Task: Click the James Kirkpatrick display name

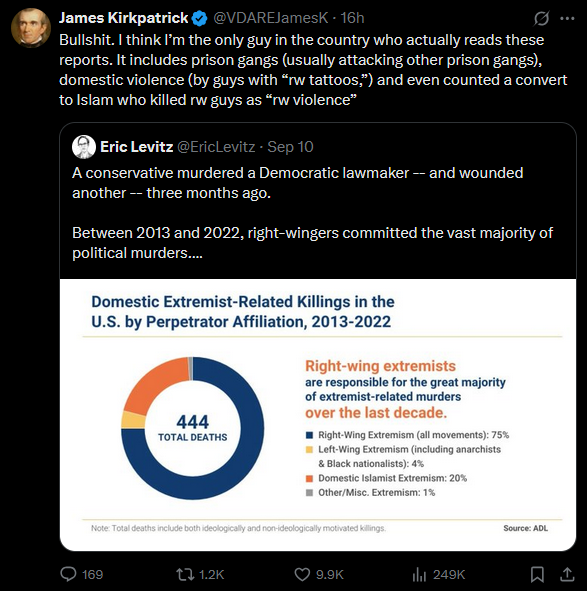Action: (123, 18)
